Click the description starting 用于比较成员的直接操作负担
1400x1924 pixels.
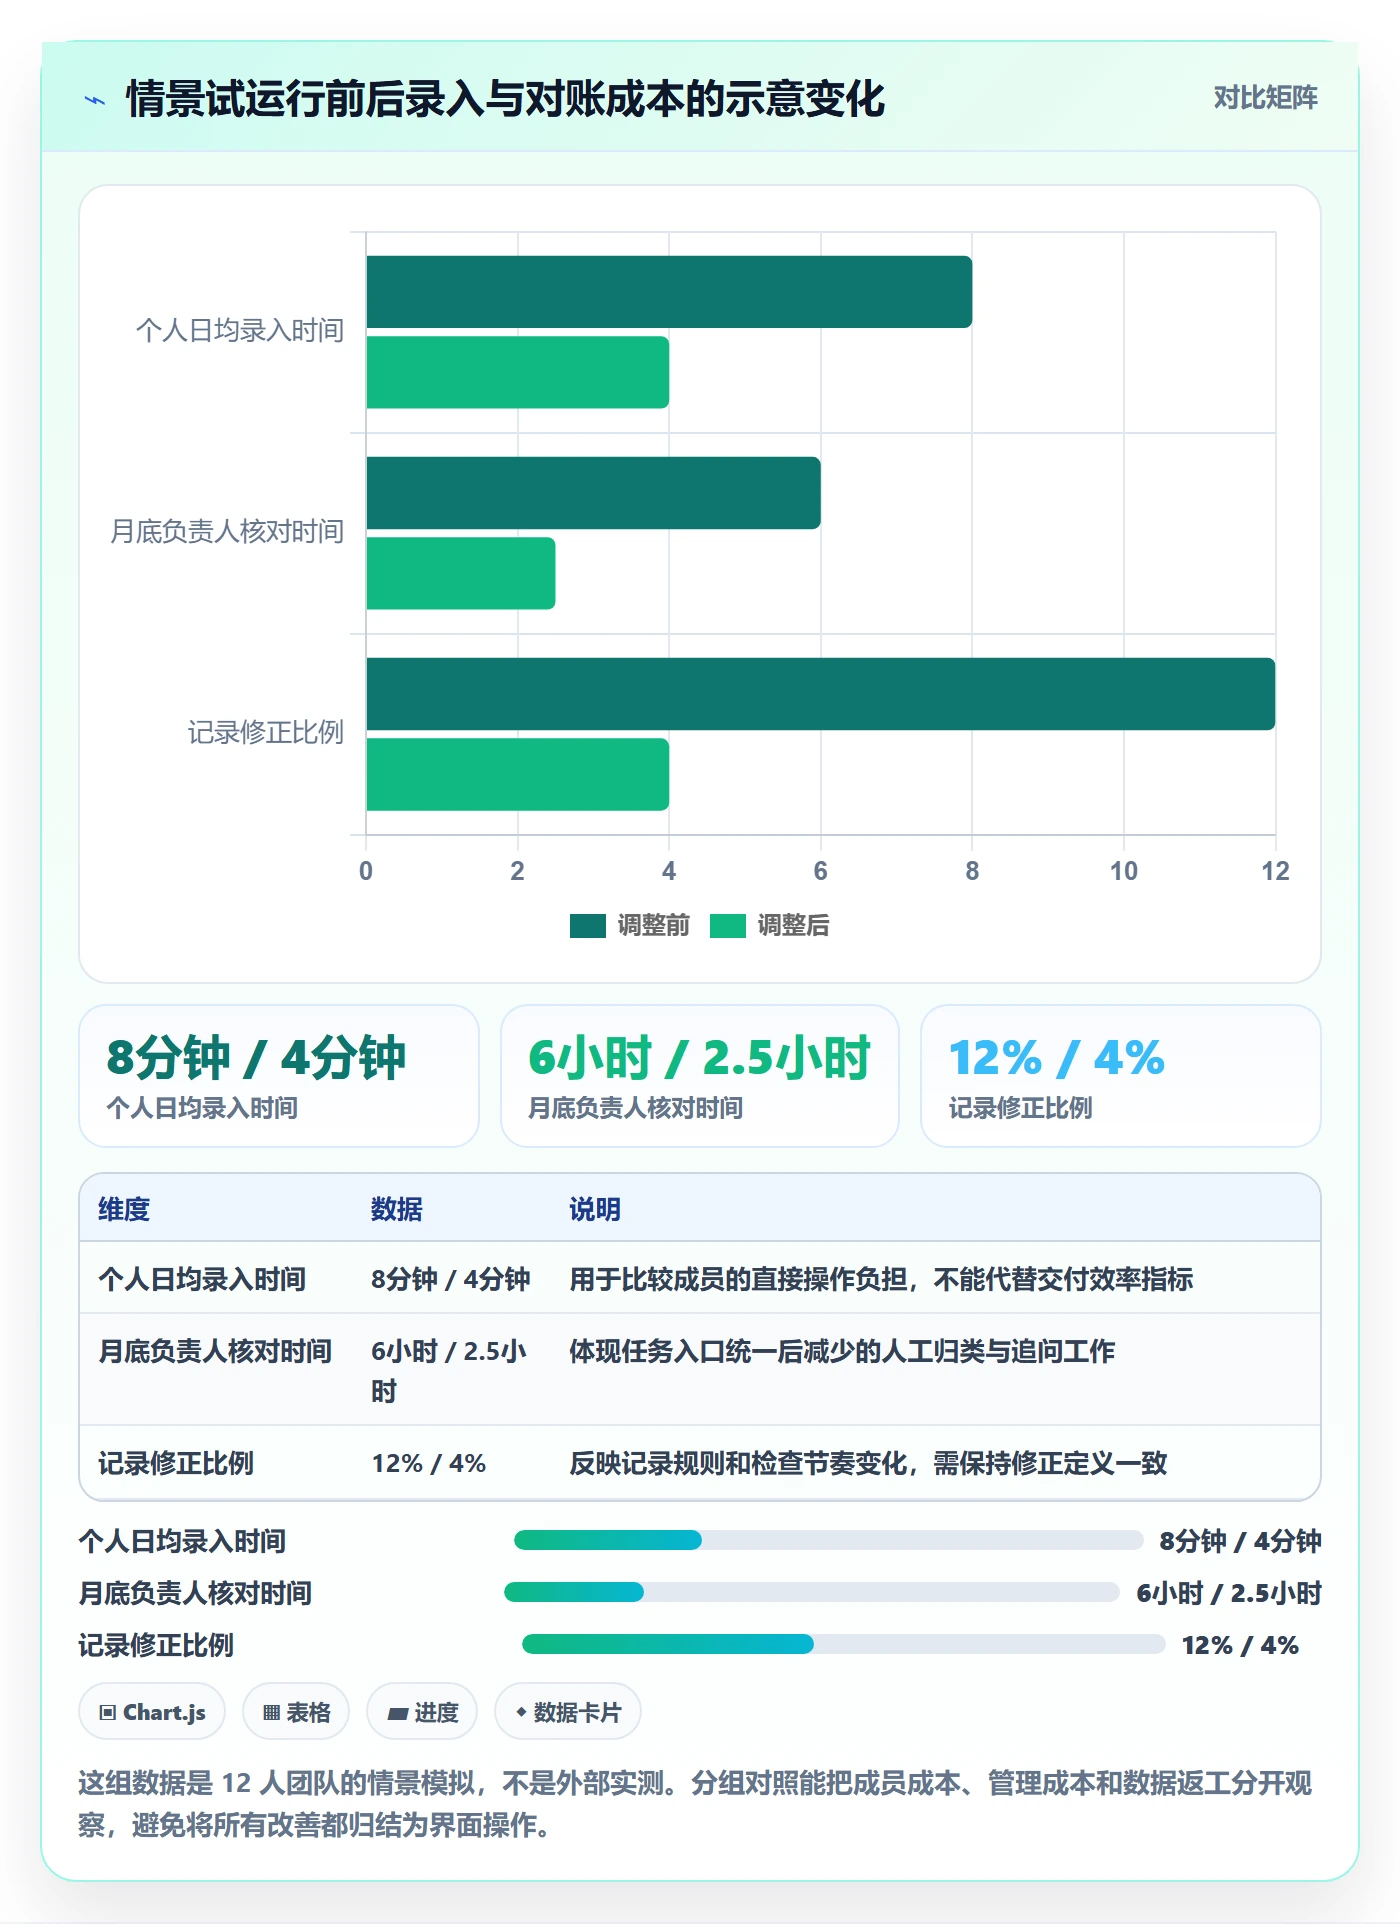tap(881, 1279)
